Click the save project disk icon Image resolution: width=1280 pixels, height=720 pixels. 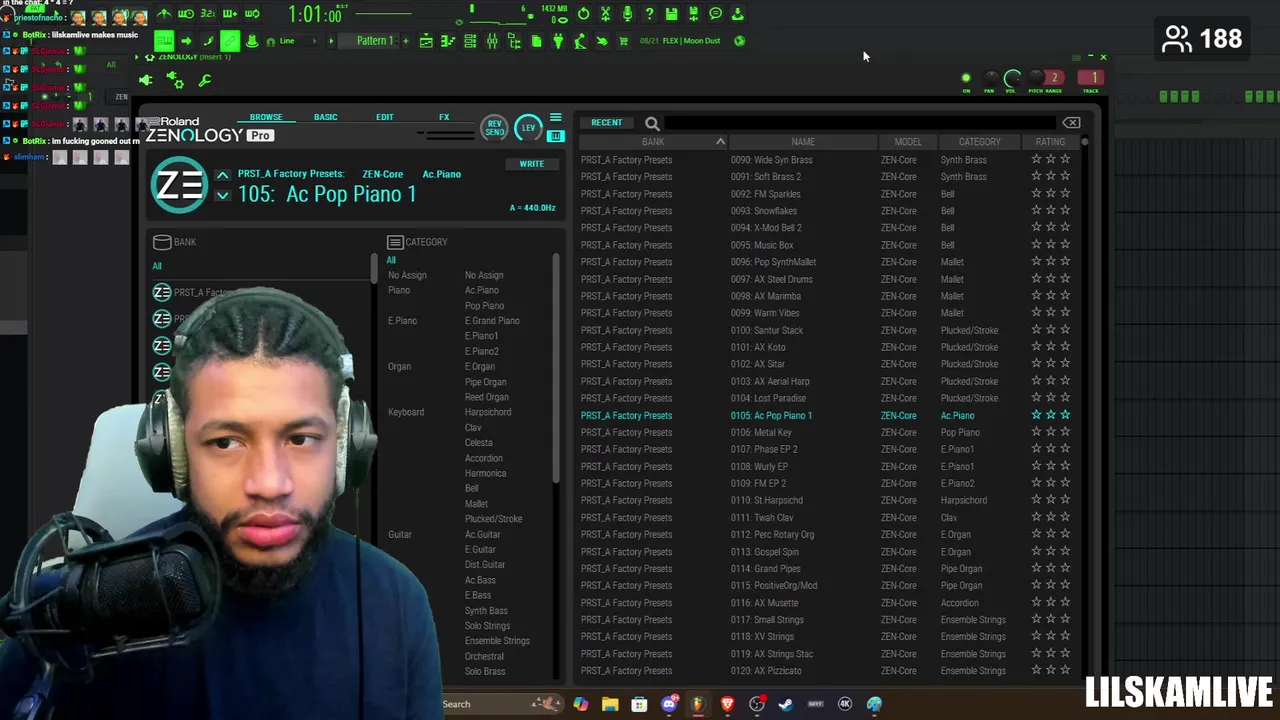(x=671, y=14)
